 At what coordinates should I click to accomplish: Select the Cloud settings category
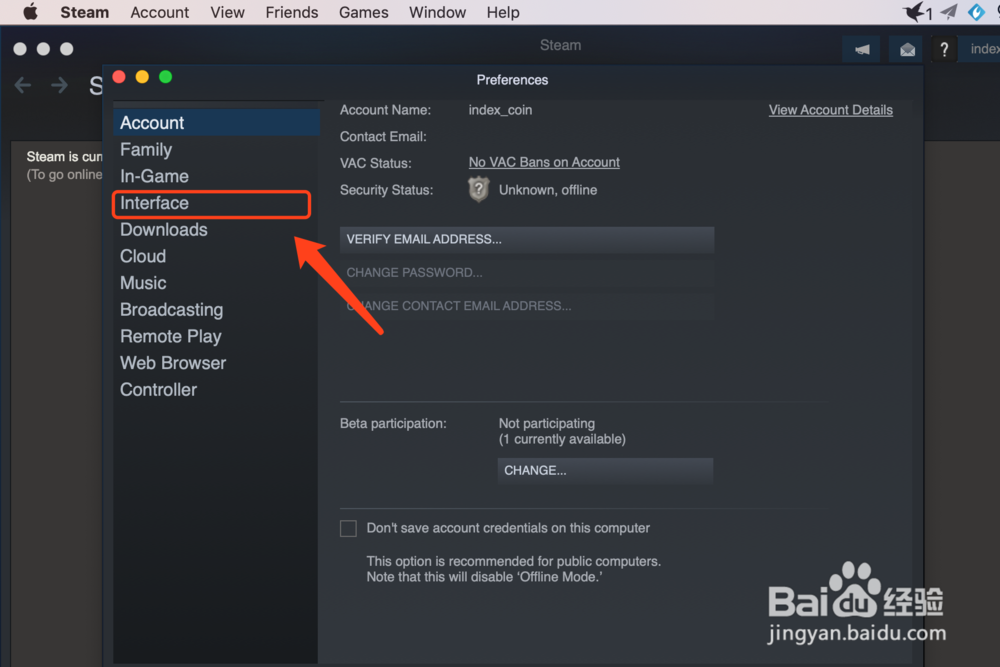pyautogui.click(x=216, y=256)
